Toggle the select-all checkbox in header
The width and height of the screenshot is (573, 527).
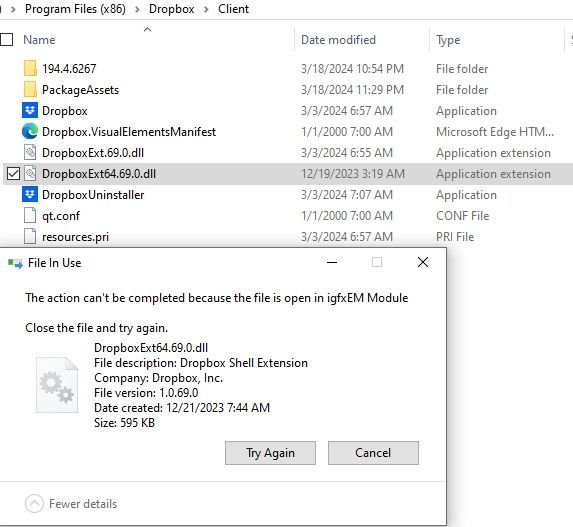click(7, 39)
